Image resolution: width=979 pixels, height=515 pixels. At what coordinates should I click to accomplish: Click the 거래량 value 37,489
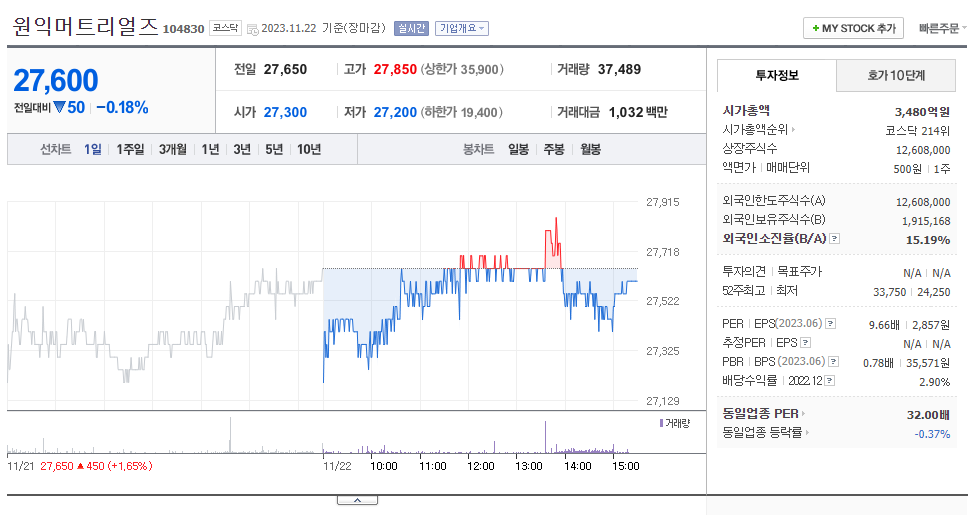619,69
